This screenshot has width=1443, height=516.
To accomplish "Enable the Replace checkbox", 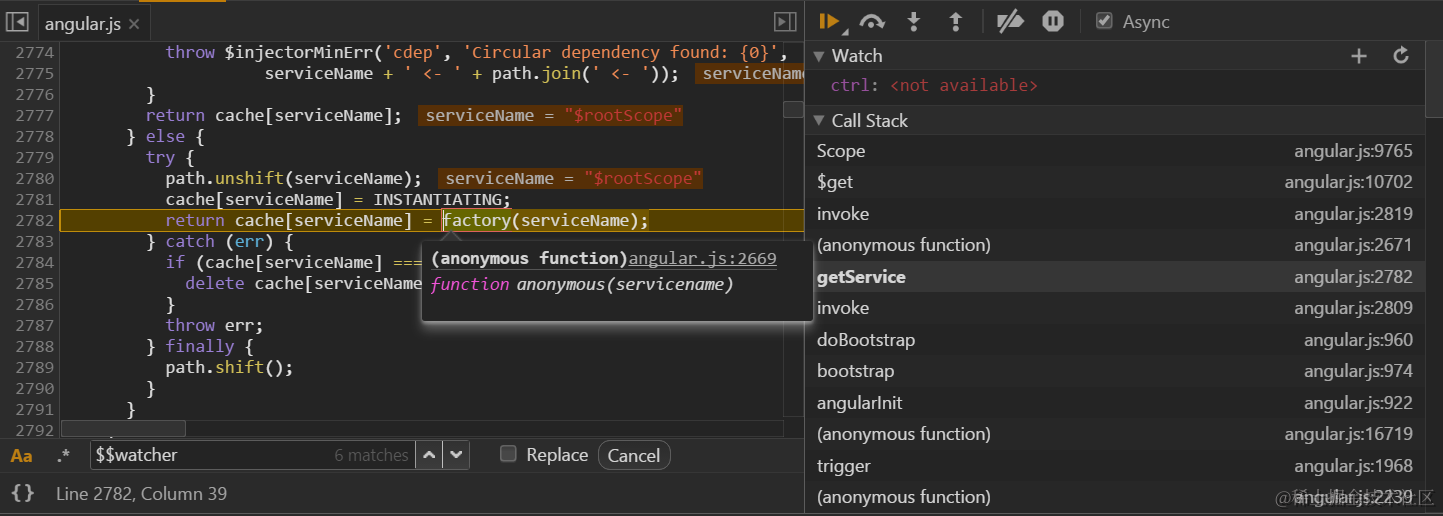I will [x=508, y=454].
